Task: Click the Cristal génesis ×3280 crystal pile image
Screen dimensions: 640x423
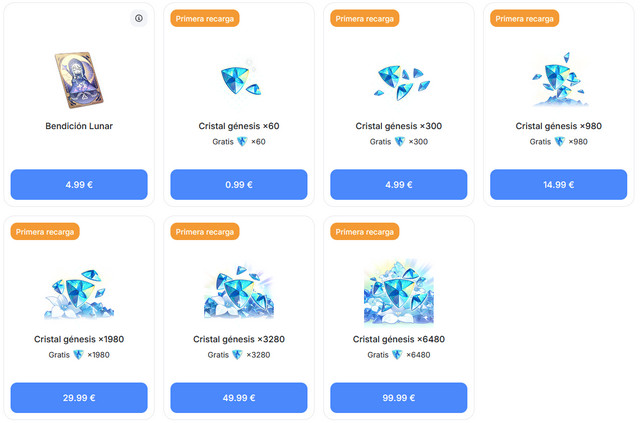Action: tap(238, 292)
